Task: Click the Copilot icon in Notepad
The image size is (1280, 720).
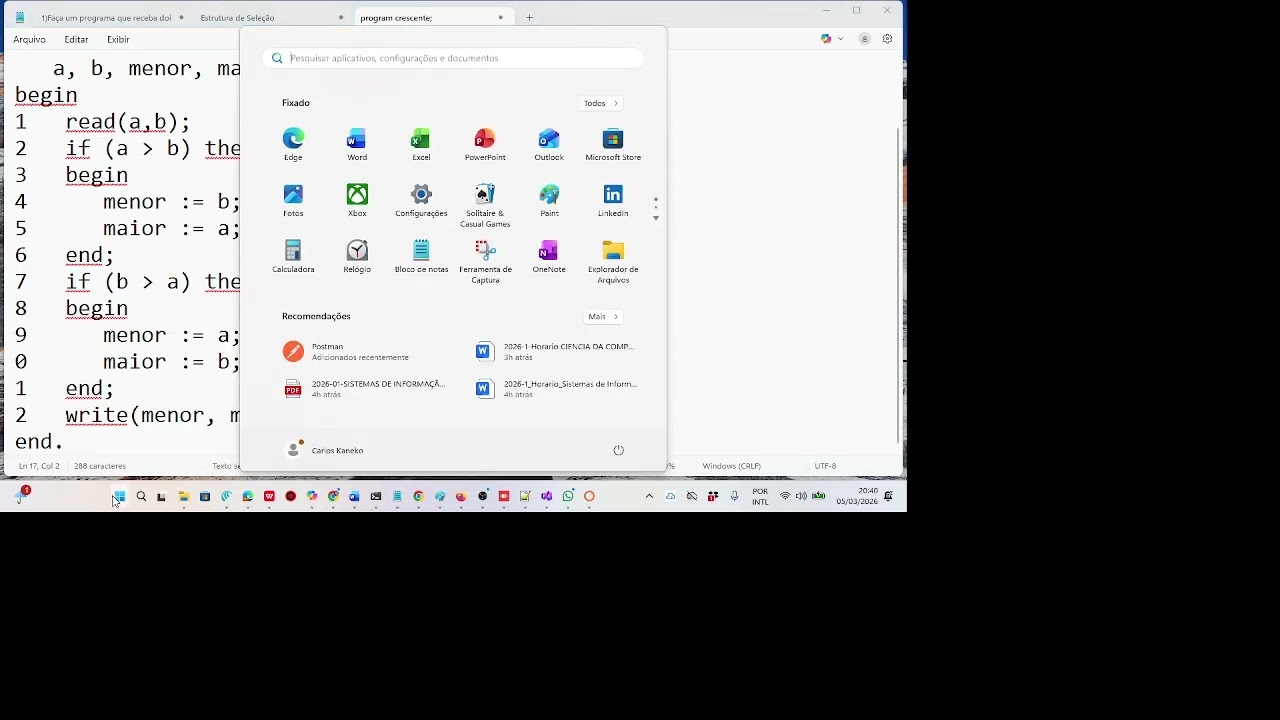Action: point(826,39)
